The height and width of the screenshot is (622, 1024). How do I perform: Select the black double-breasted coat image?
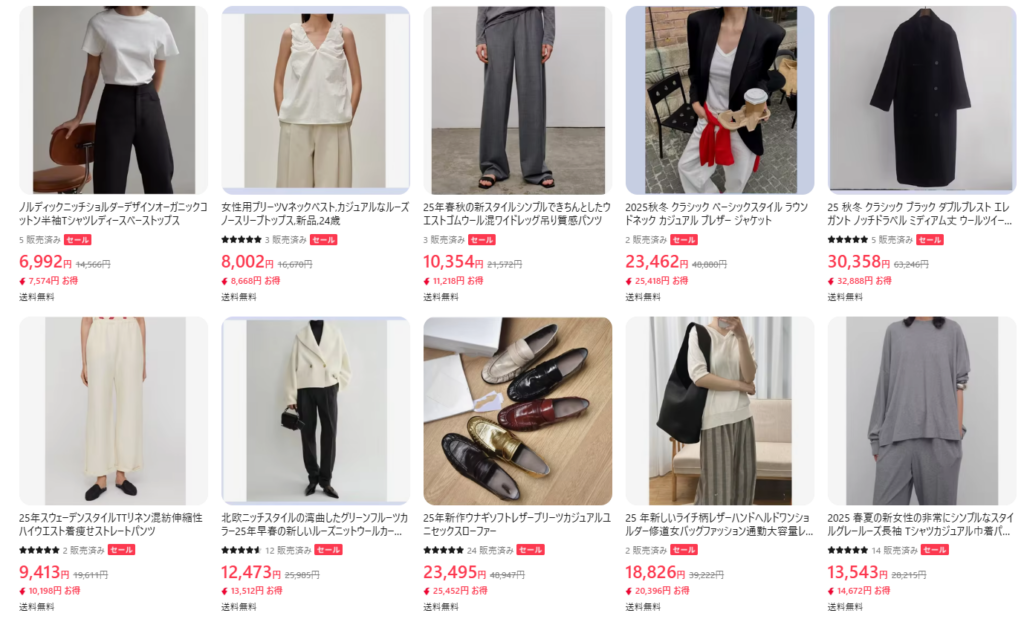922,100
